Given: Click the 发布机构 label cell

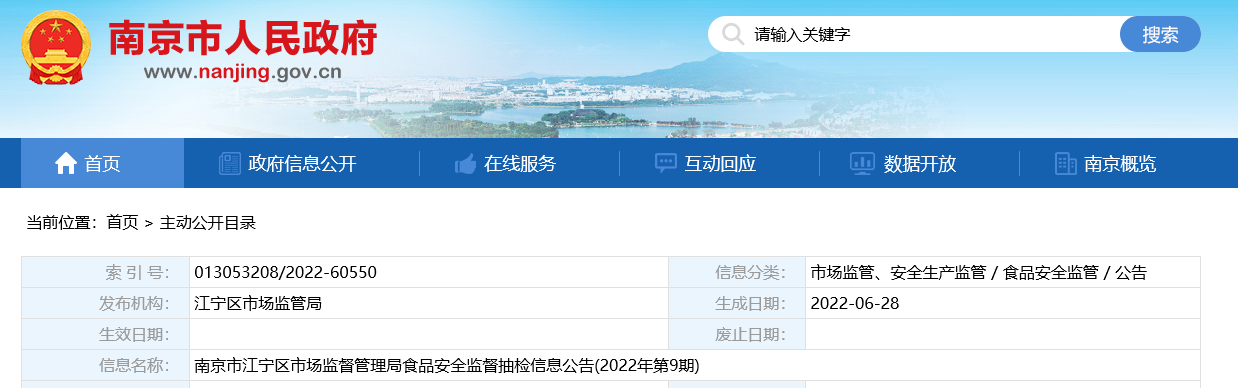Looking at the screenshot, I should coord(105,303).
